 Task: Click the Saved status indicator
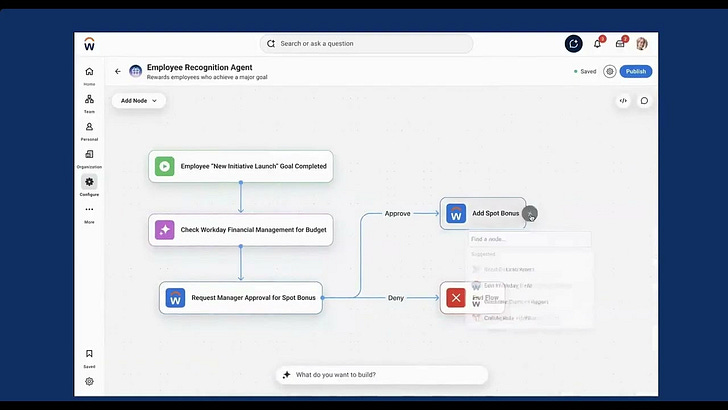point(585,72)
